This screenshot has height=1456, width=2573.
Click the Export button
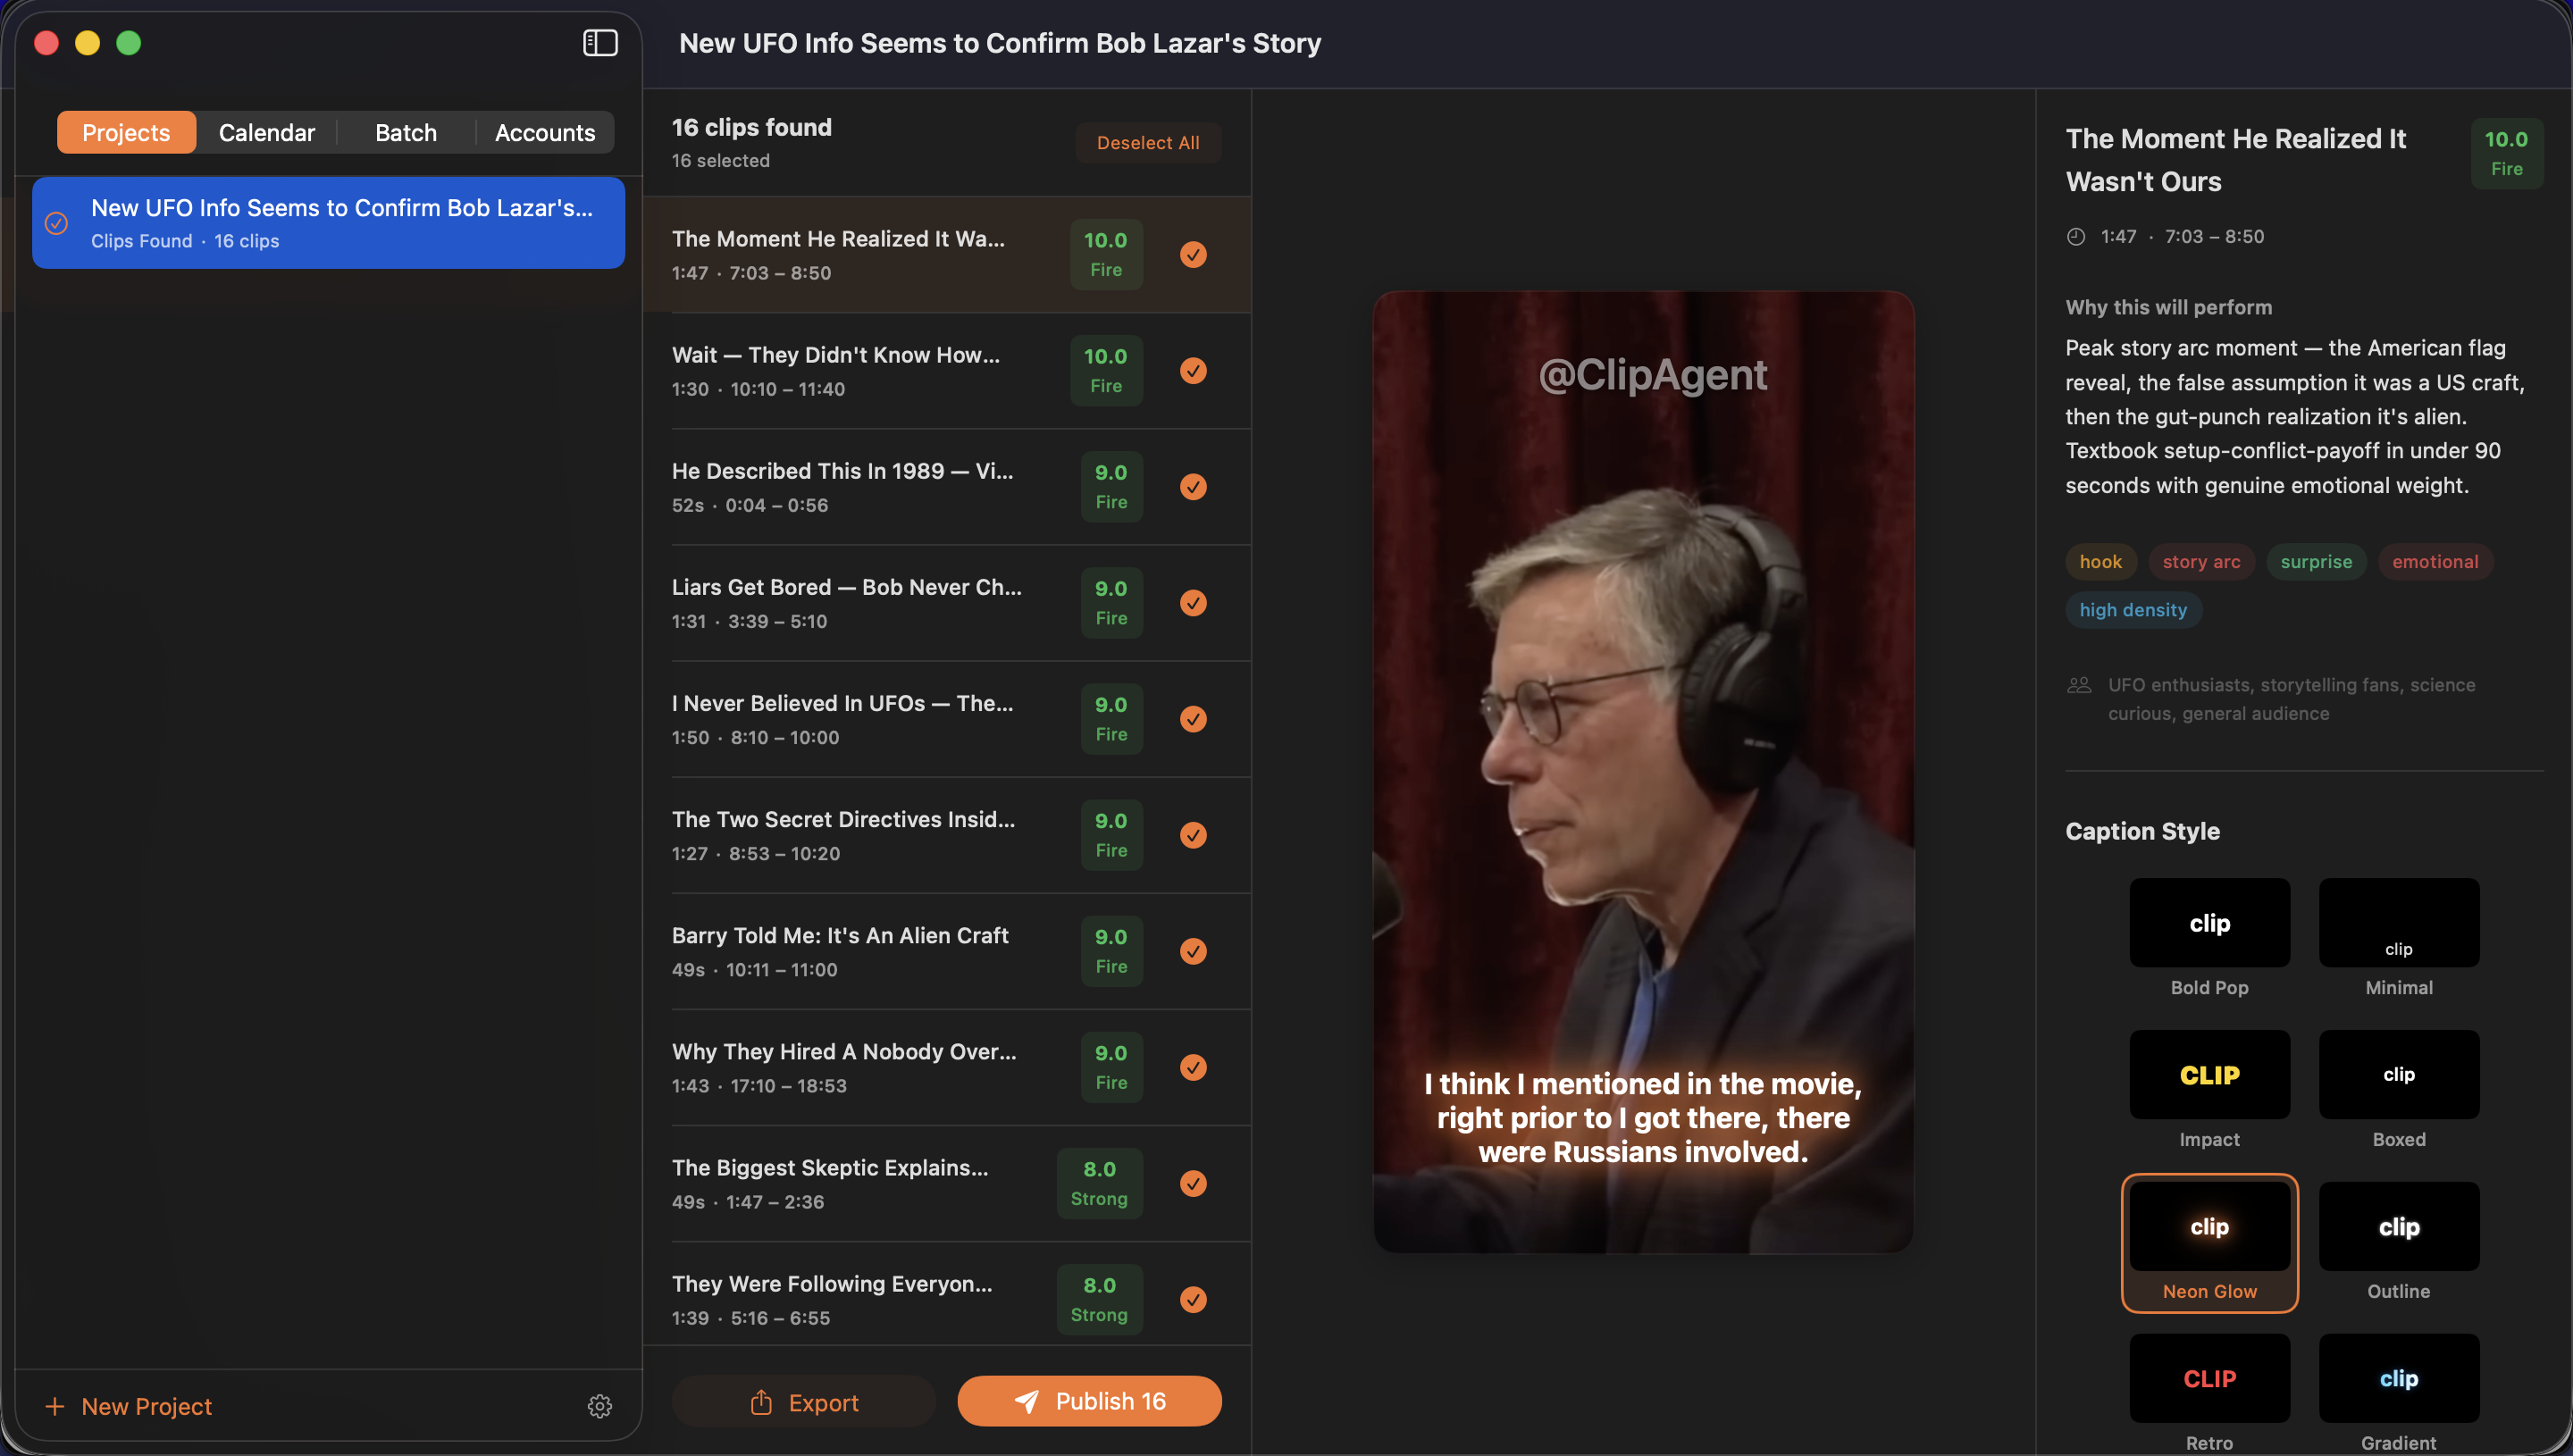(x=803, y=1402)
